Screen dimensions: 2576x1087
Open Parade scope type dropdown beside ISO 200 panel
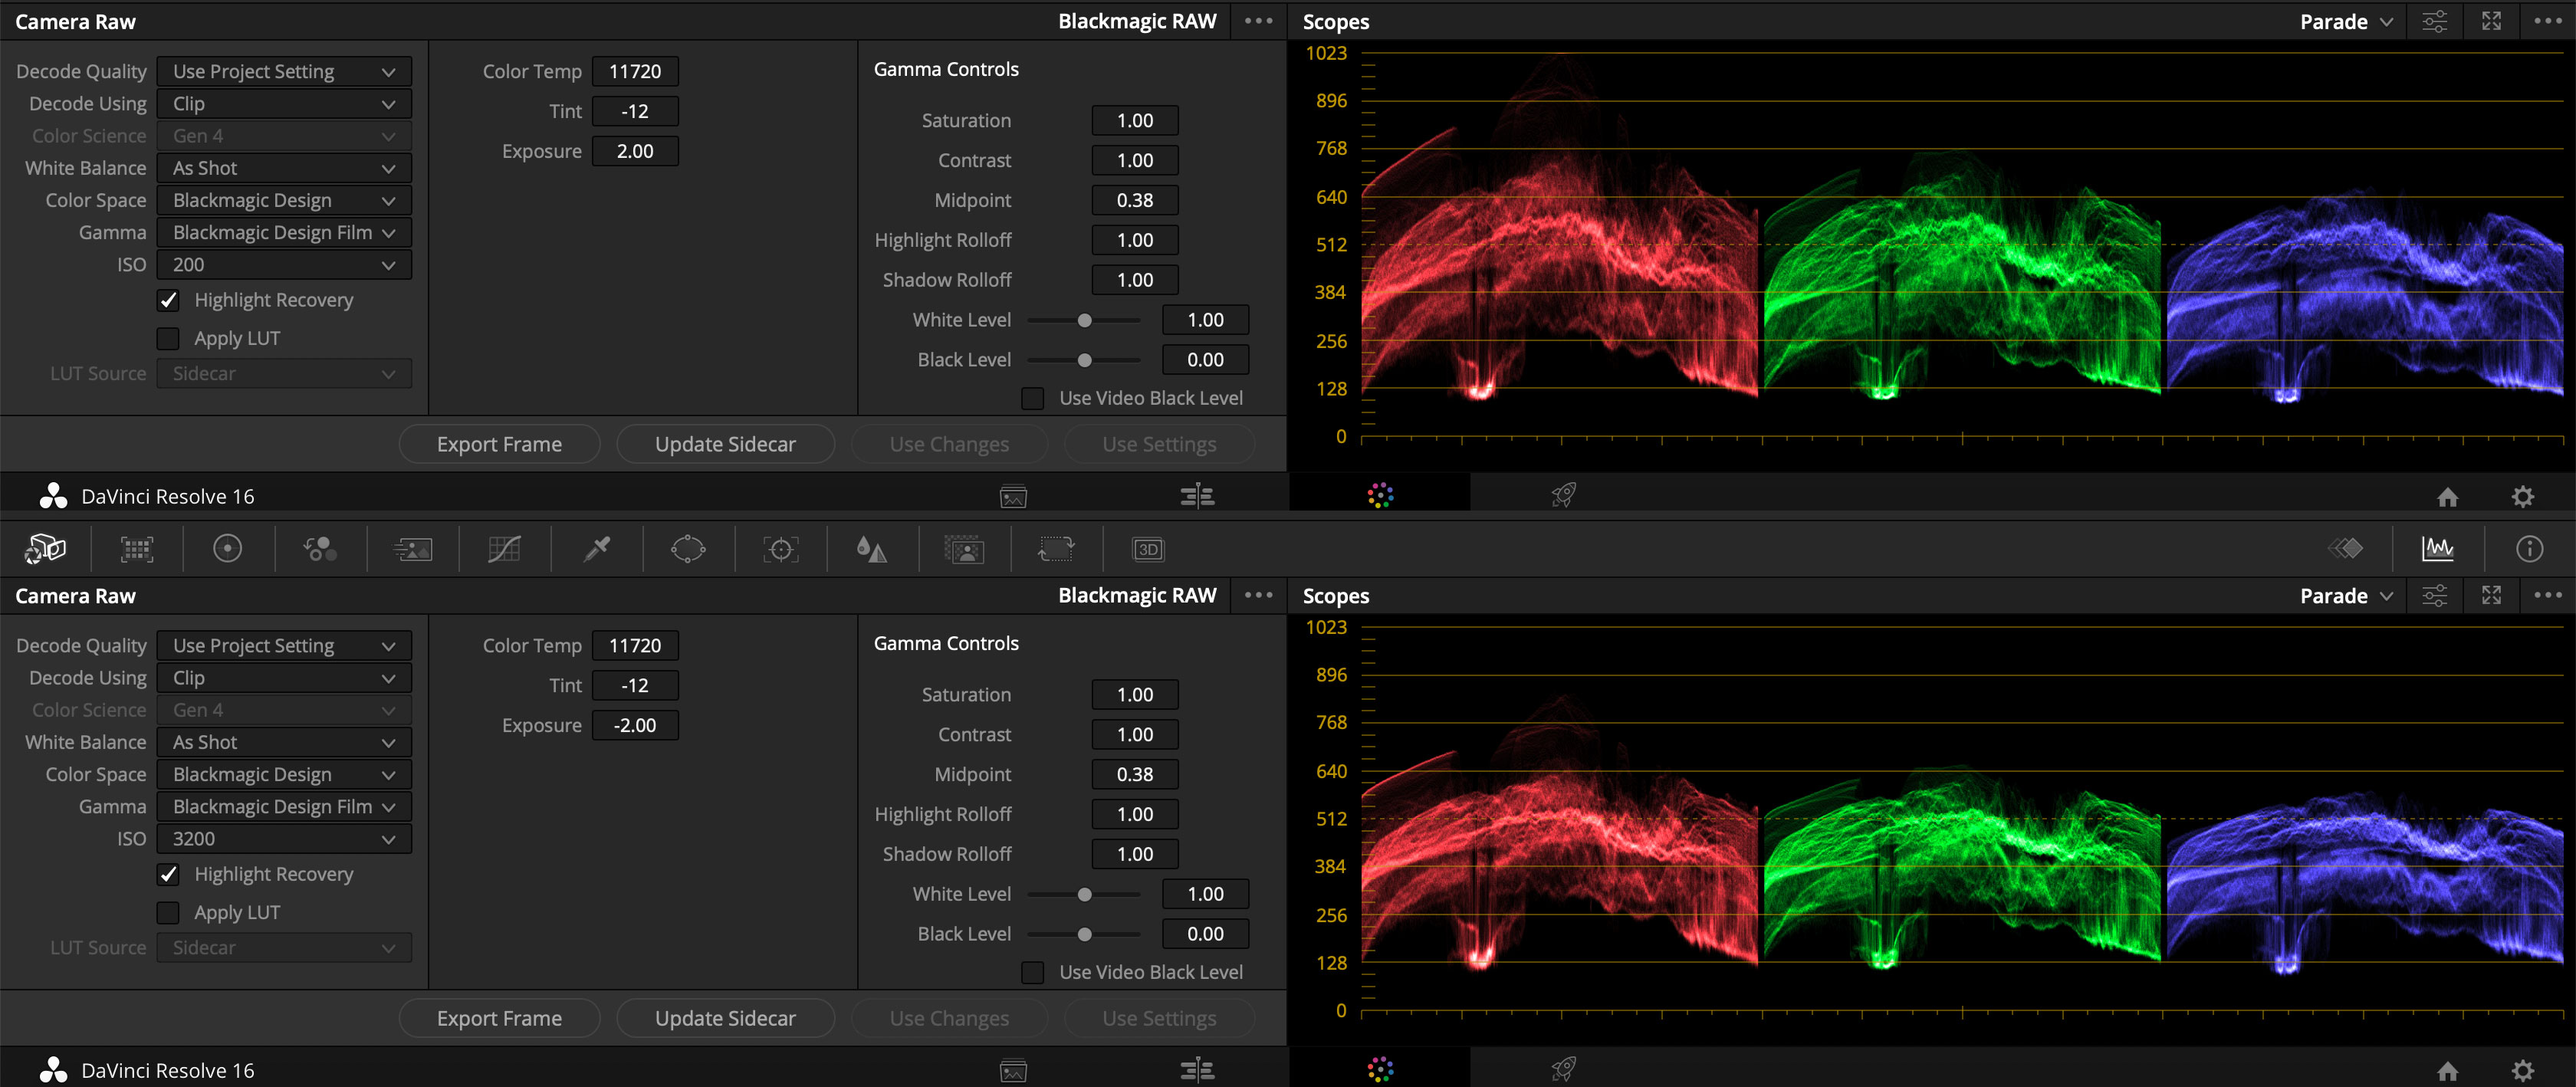2346,21
